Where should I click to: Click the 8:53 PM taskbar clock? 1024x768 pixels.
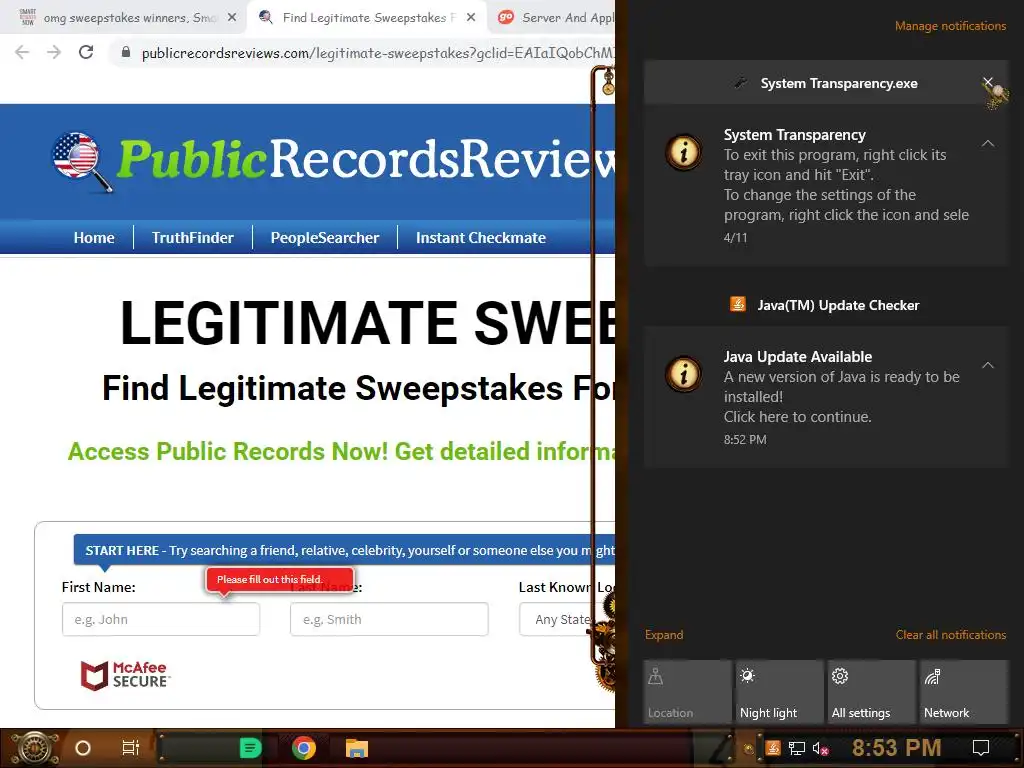click(896, 748)
